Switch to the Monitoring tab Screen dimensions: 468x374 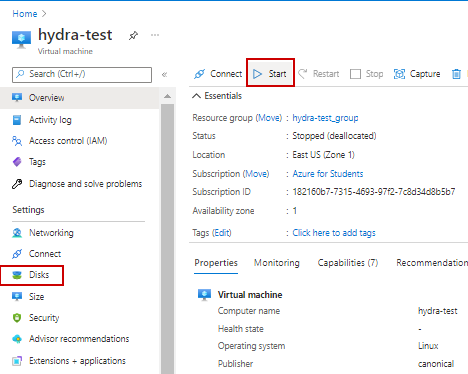click(277, 263)
